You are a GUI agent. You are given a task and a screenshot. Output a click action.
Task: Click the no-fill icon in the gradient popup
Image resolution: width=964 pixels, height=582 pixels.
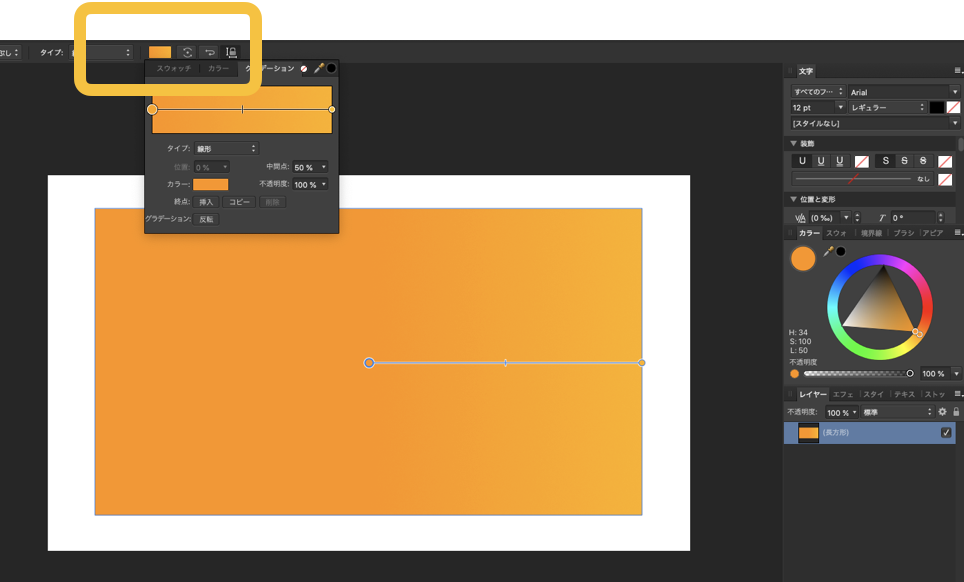[x=304, y=68]
